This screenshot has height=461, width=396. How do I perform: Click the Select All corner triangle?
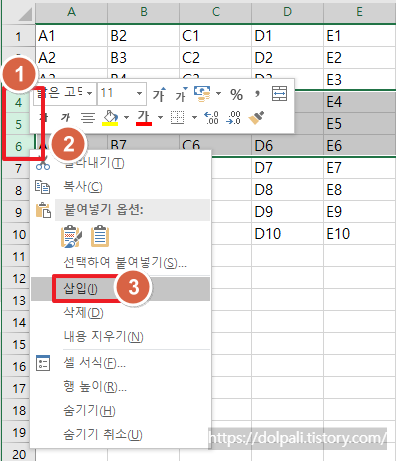[x=24, y=13]
